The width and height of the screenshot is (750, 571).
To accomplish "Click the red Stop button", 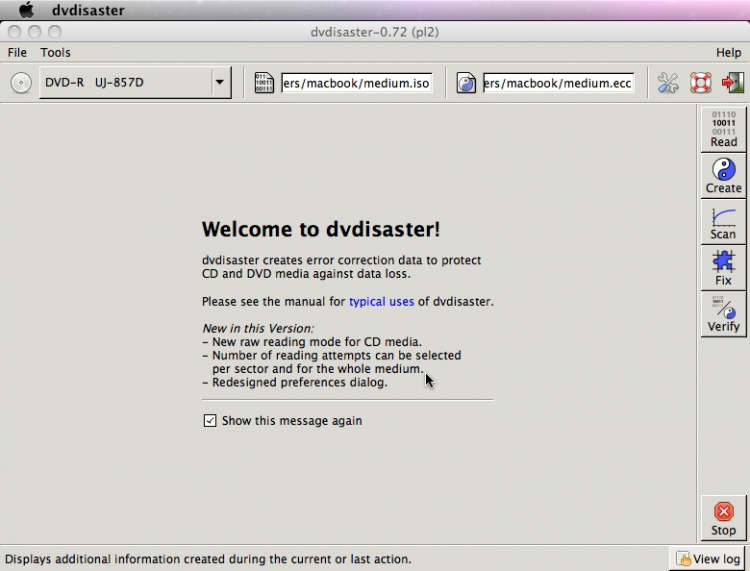I will coord(723,518).
